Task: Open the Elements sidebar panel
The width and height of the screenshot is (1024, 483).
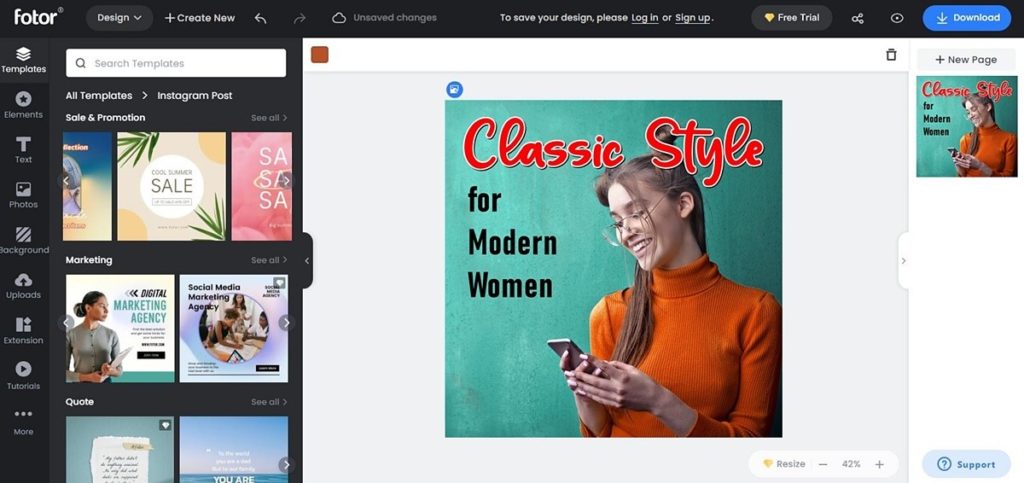Action: point(24,106)
